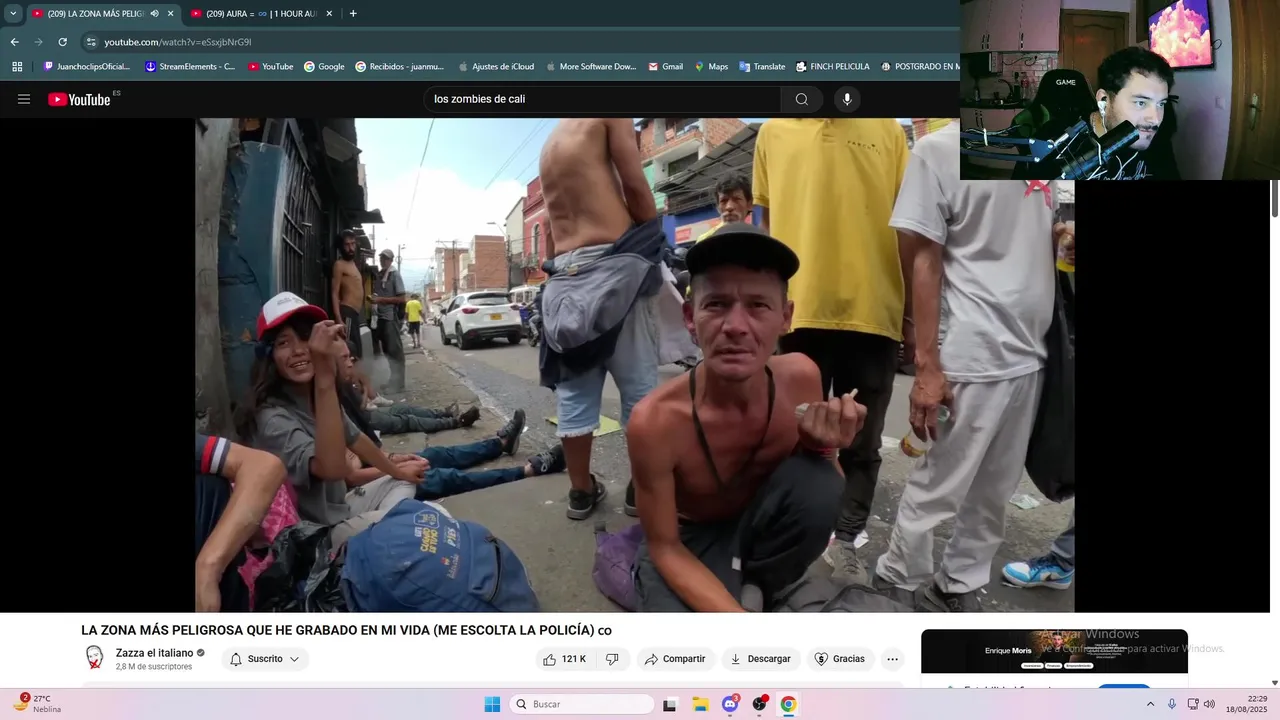Click the search magnifier button

click(x=801, y=99)
